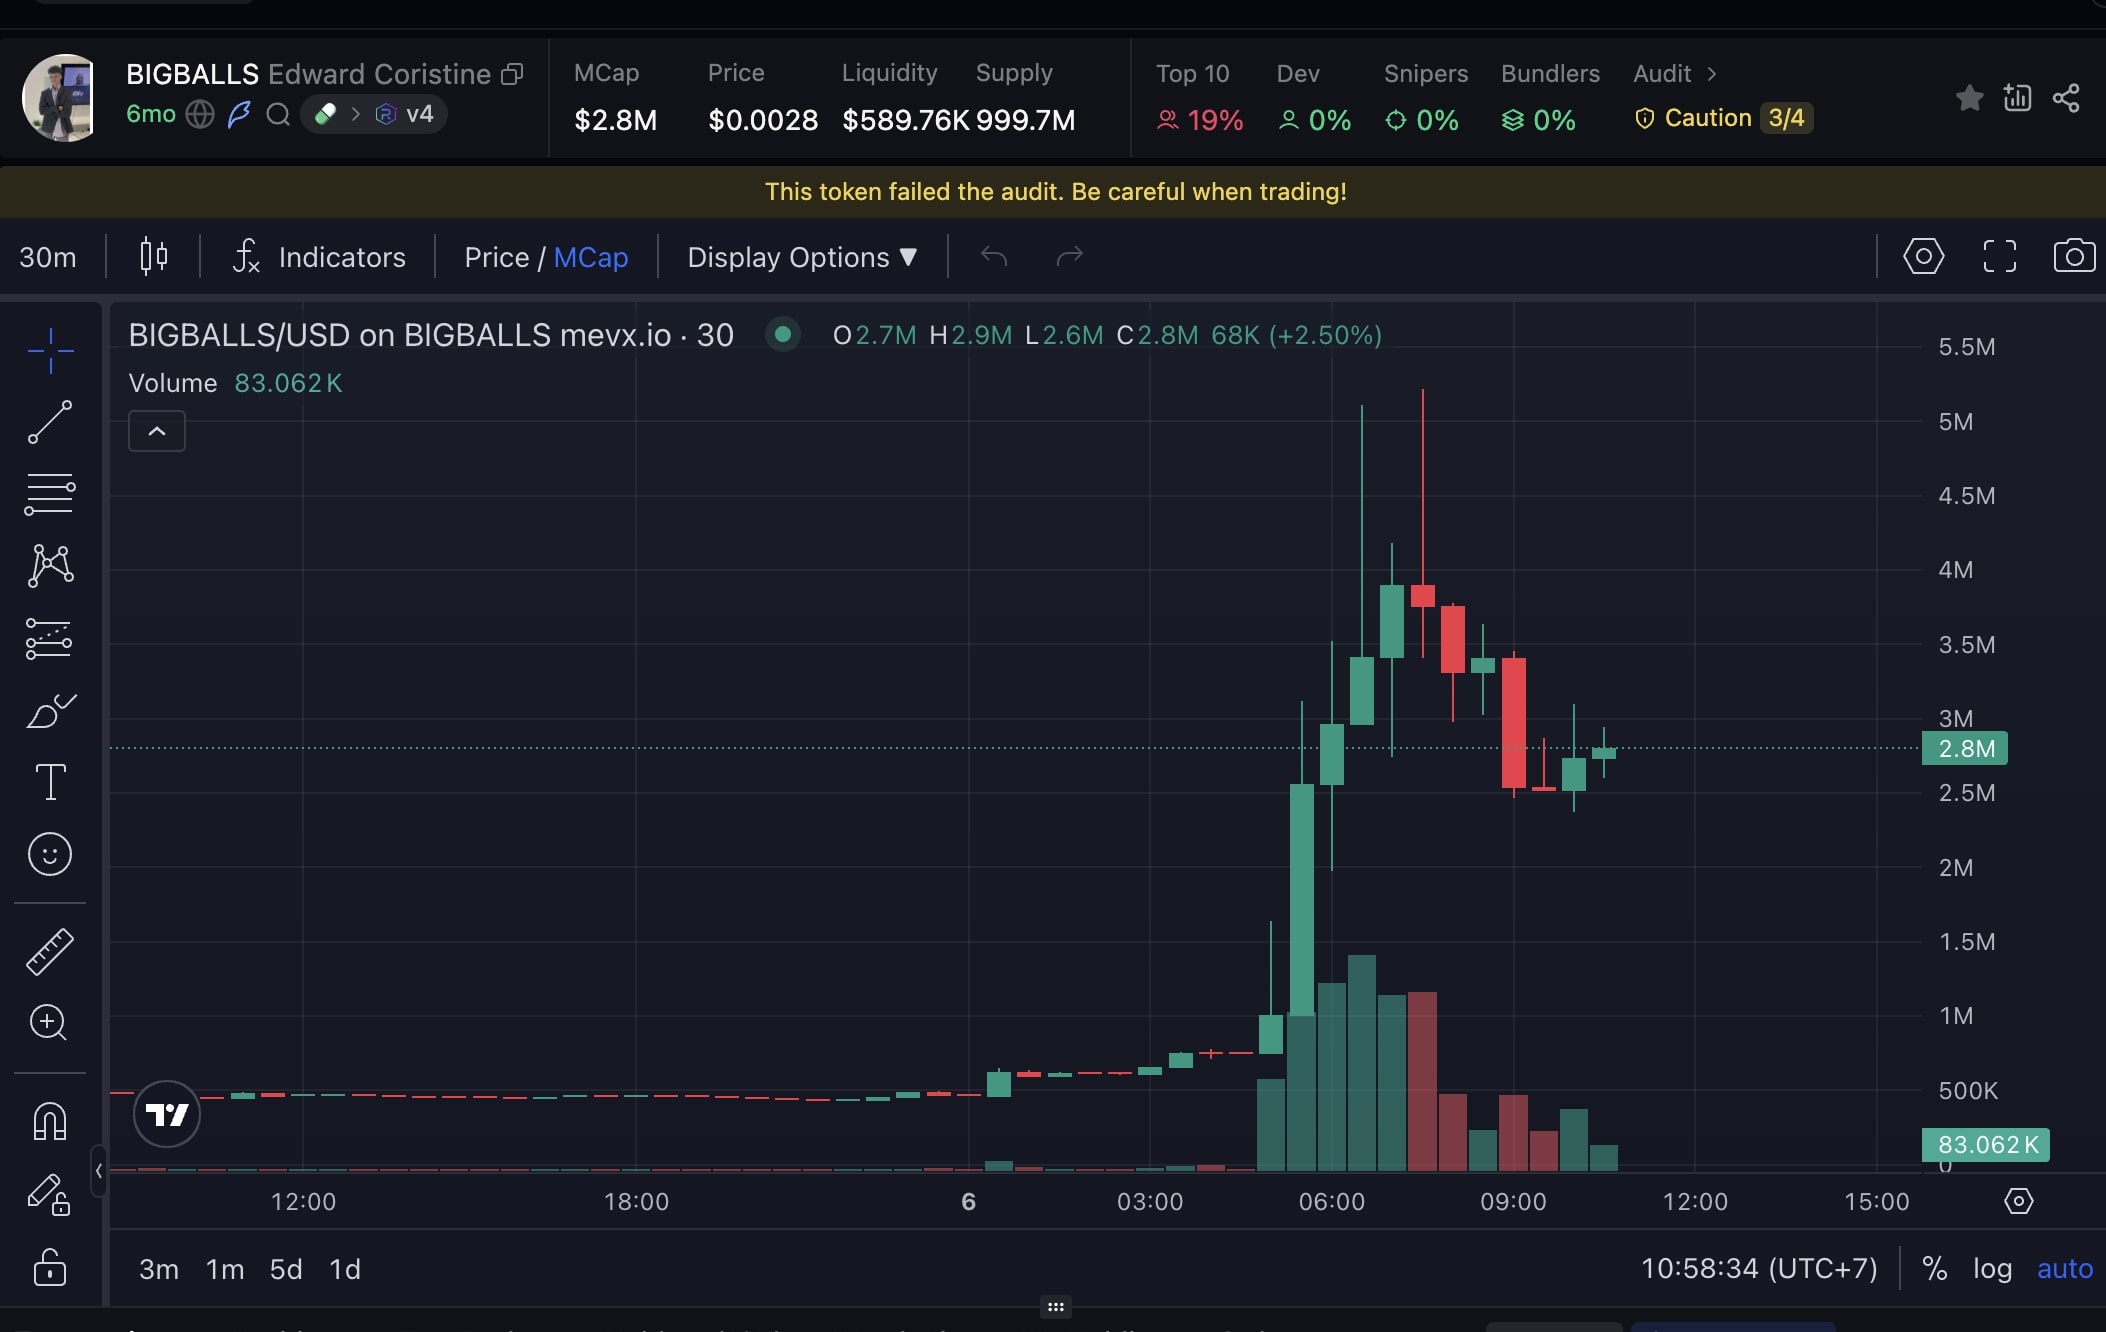Select the crosshair cursor tool
The height and width of the screenshot is (1332, 2106).
(50, 350)
